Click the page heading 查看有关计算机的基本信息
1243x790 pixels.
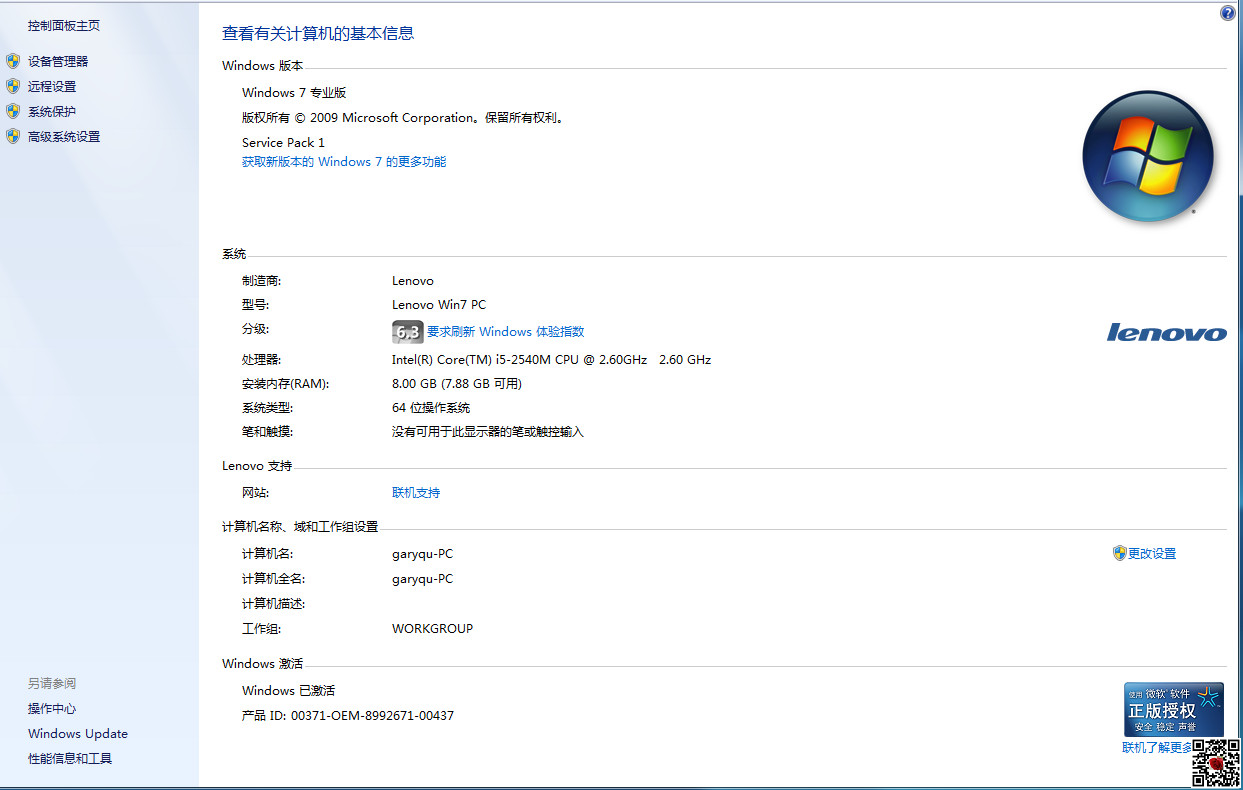coord(318,33)
